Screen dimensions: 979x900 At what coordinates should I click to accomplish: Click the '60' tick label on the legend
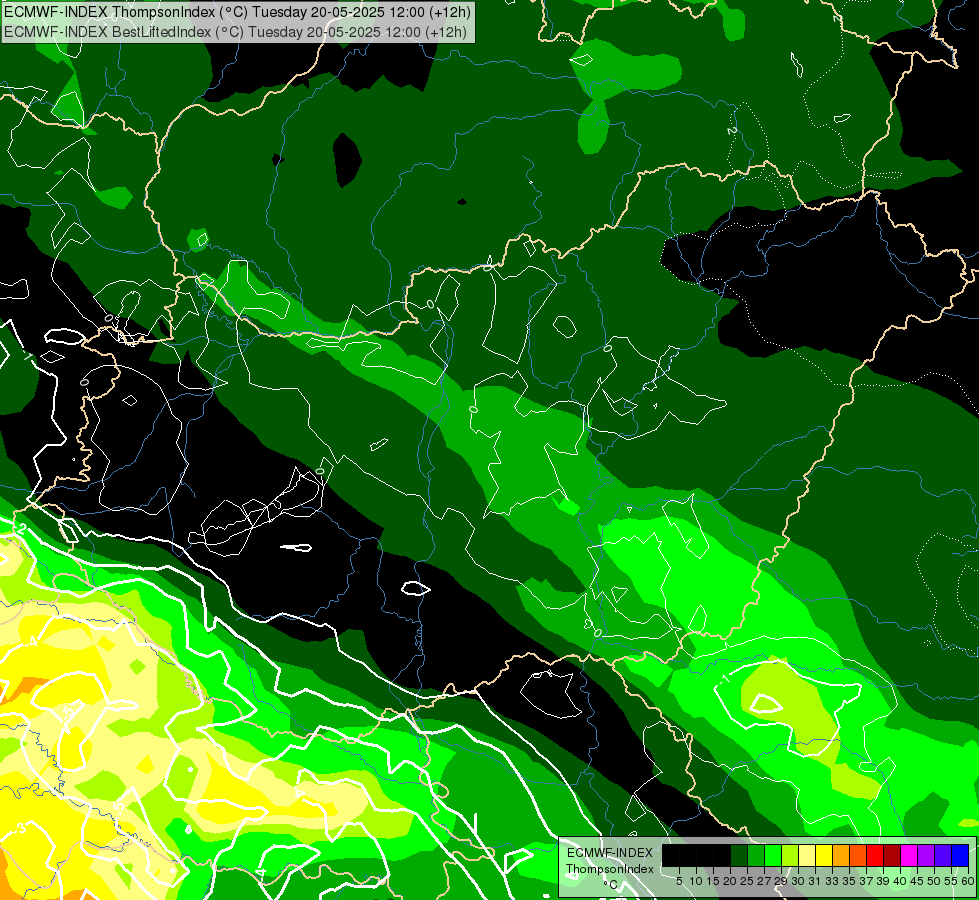point(968,881)
